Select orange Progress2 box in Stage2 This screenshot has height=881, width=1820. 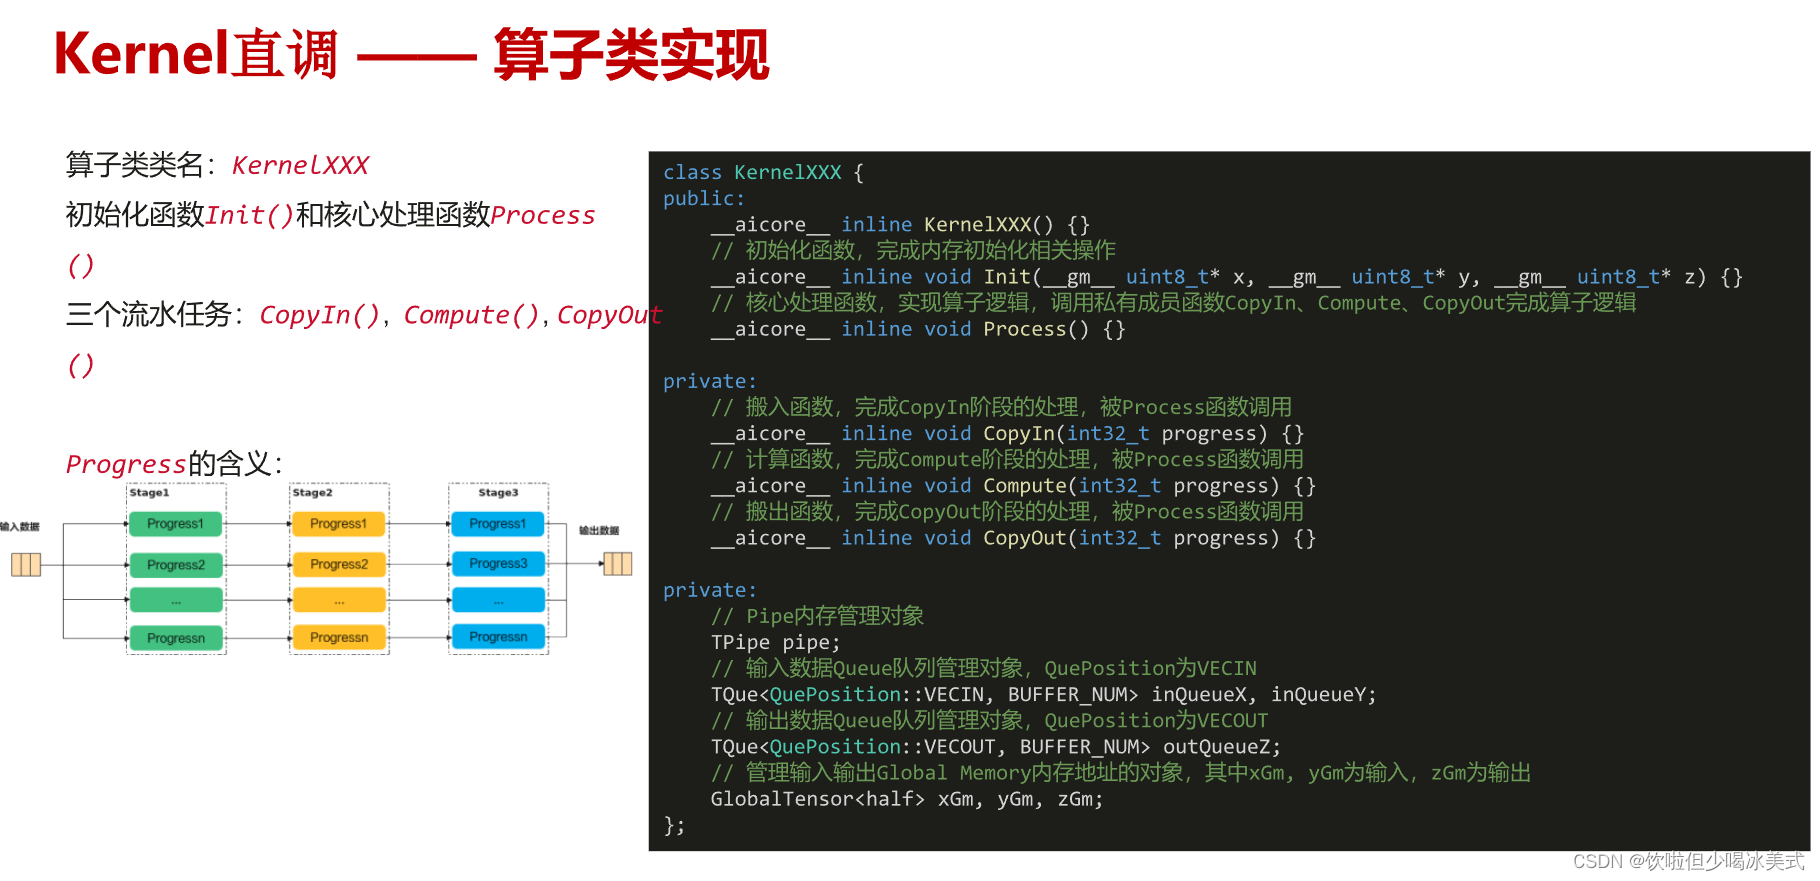(339, 564)
